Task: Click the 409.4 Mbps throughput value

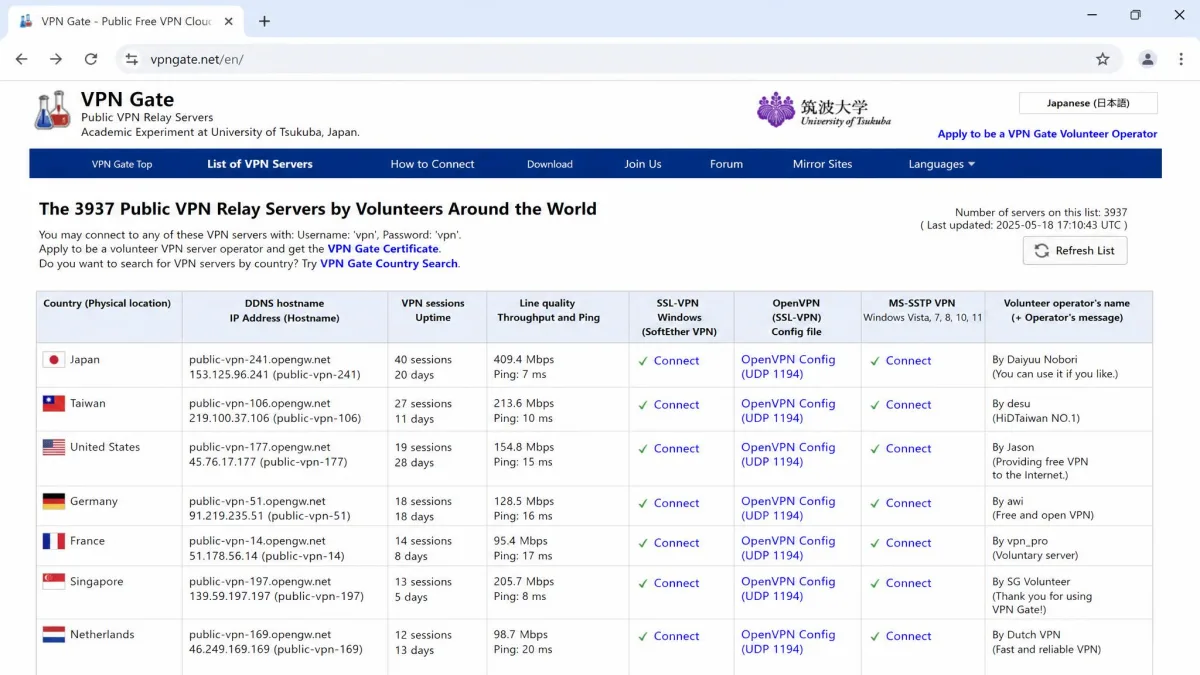Action: [523, 360]
